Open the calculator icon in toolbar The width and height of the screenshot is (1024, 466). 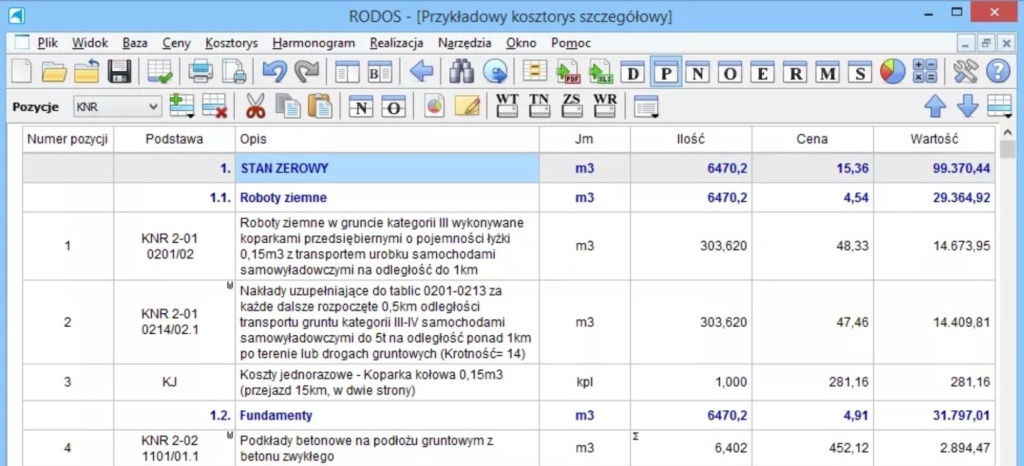925,72
